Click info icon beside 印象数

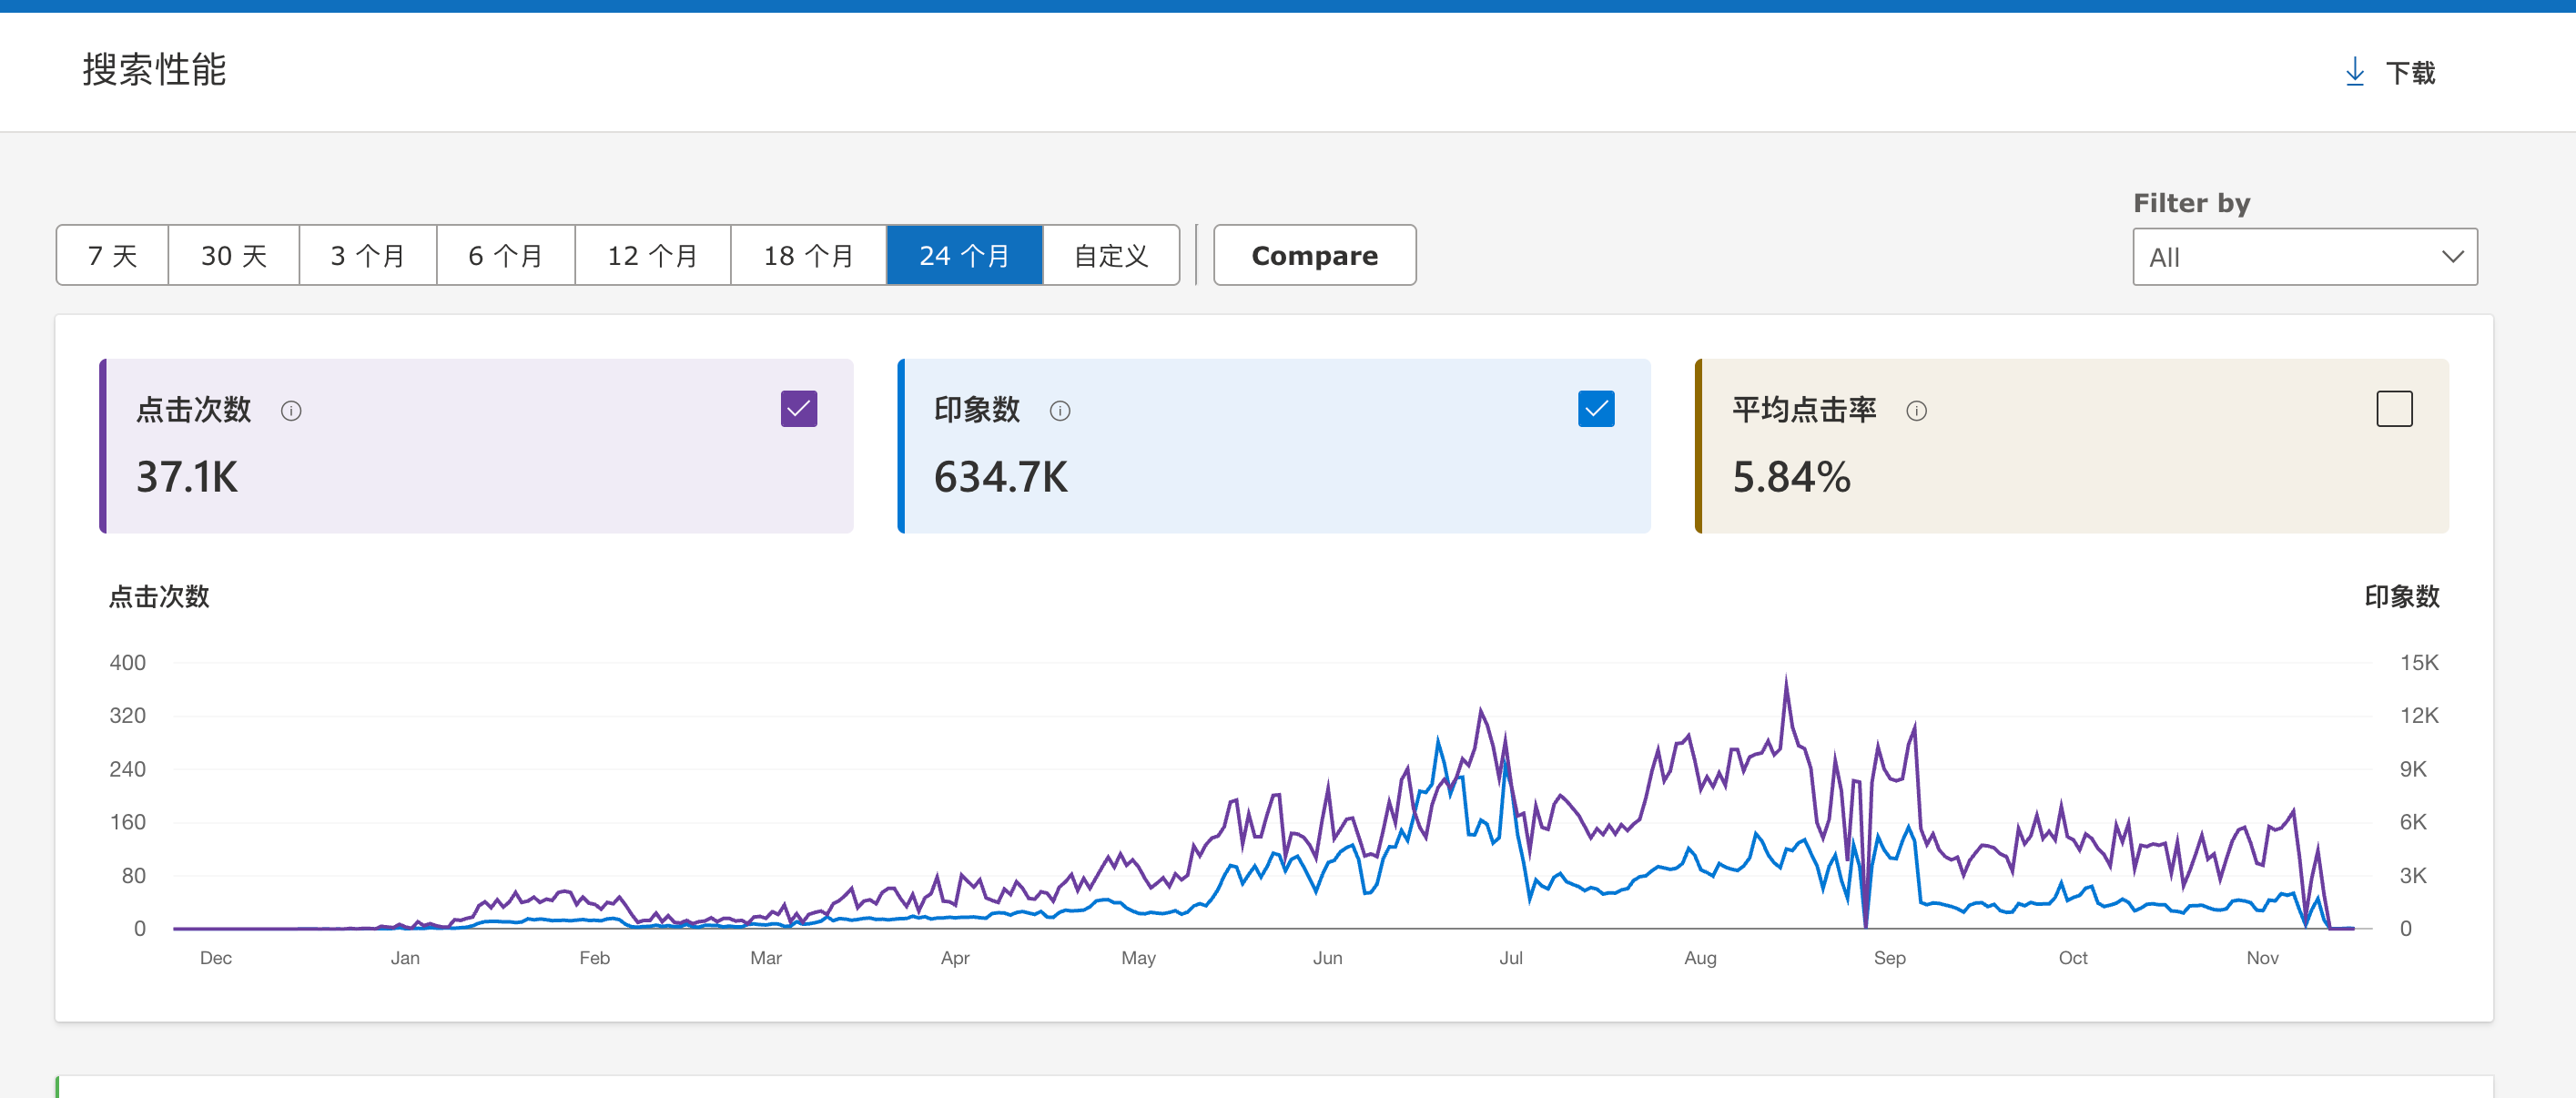point(1060,411)
